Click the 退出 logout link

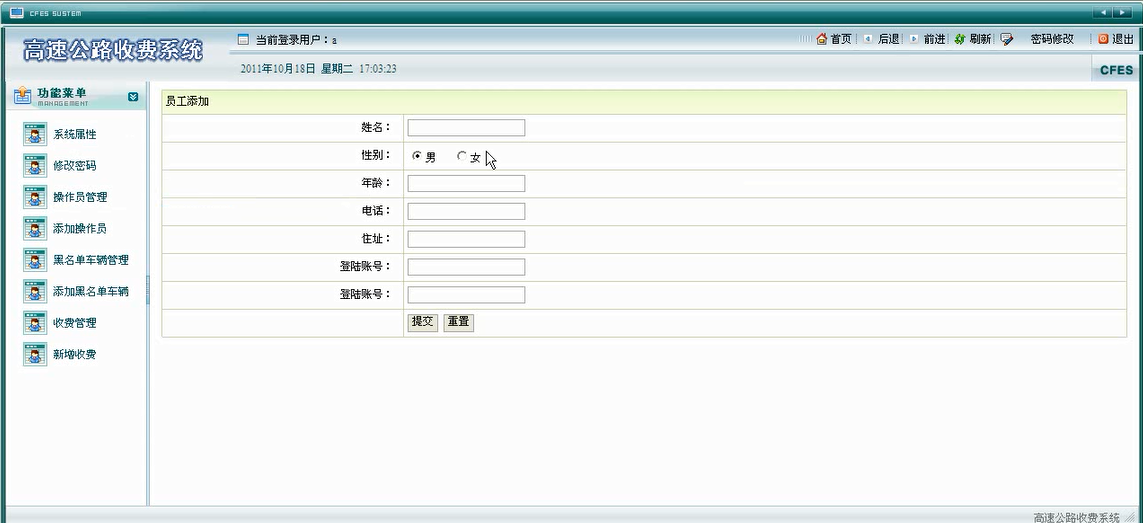pos(1123,39)
